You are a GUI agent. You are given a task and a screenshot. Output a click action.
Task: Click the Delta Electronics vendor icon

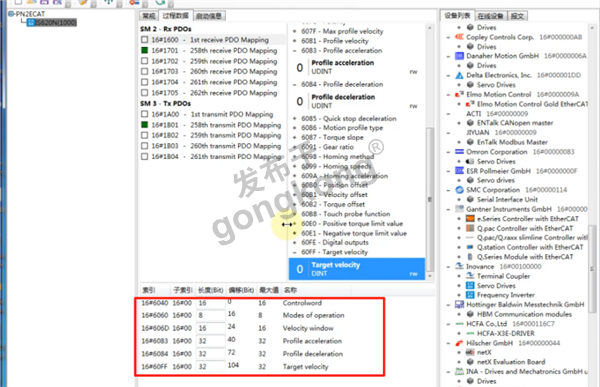tap(459, 75)
